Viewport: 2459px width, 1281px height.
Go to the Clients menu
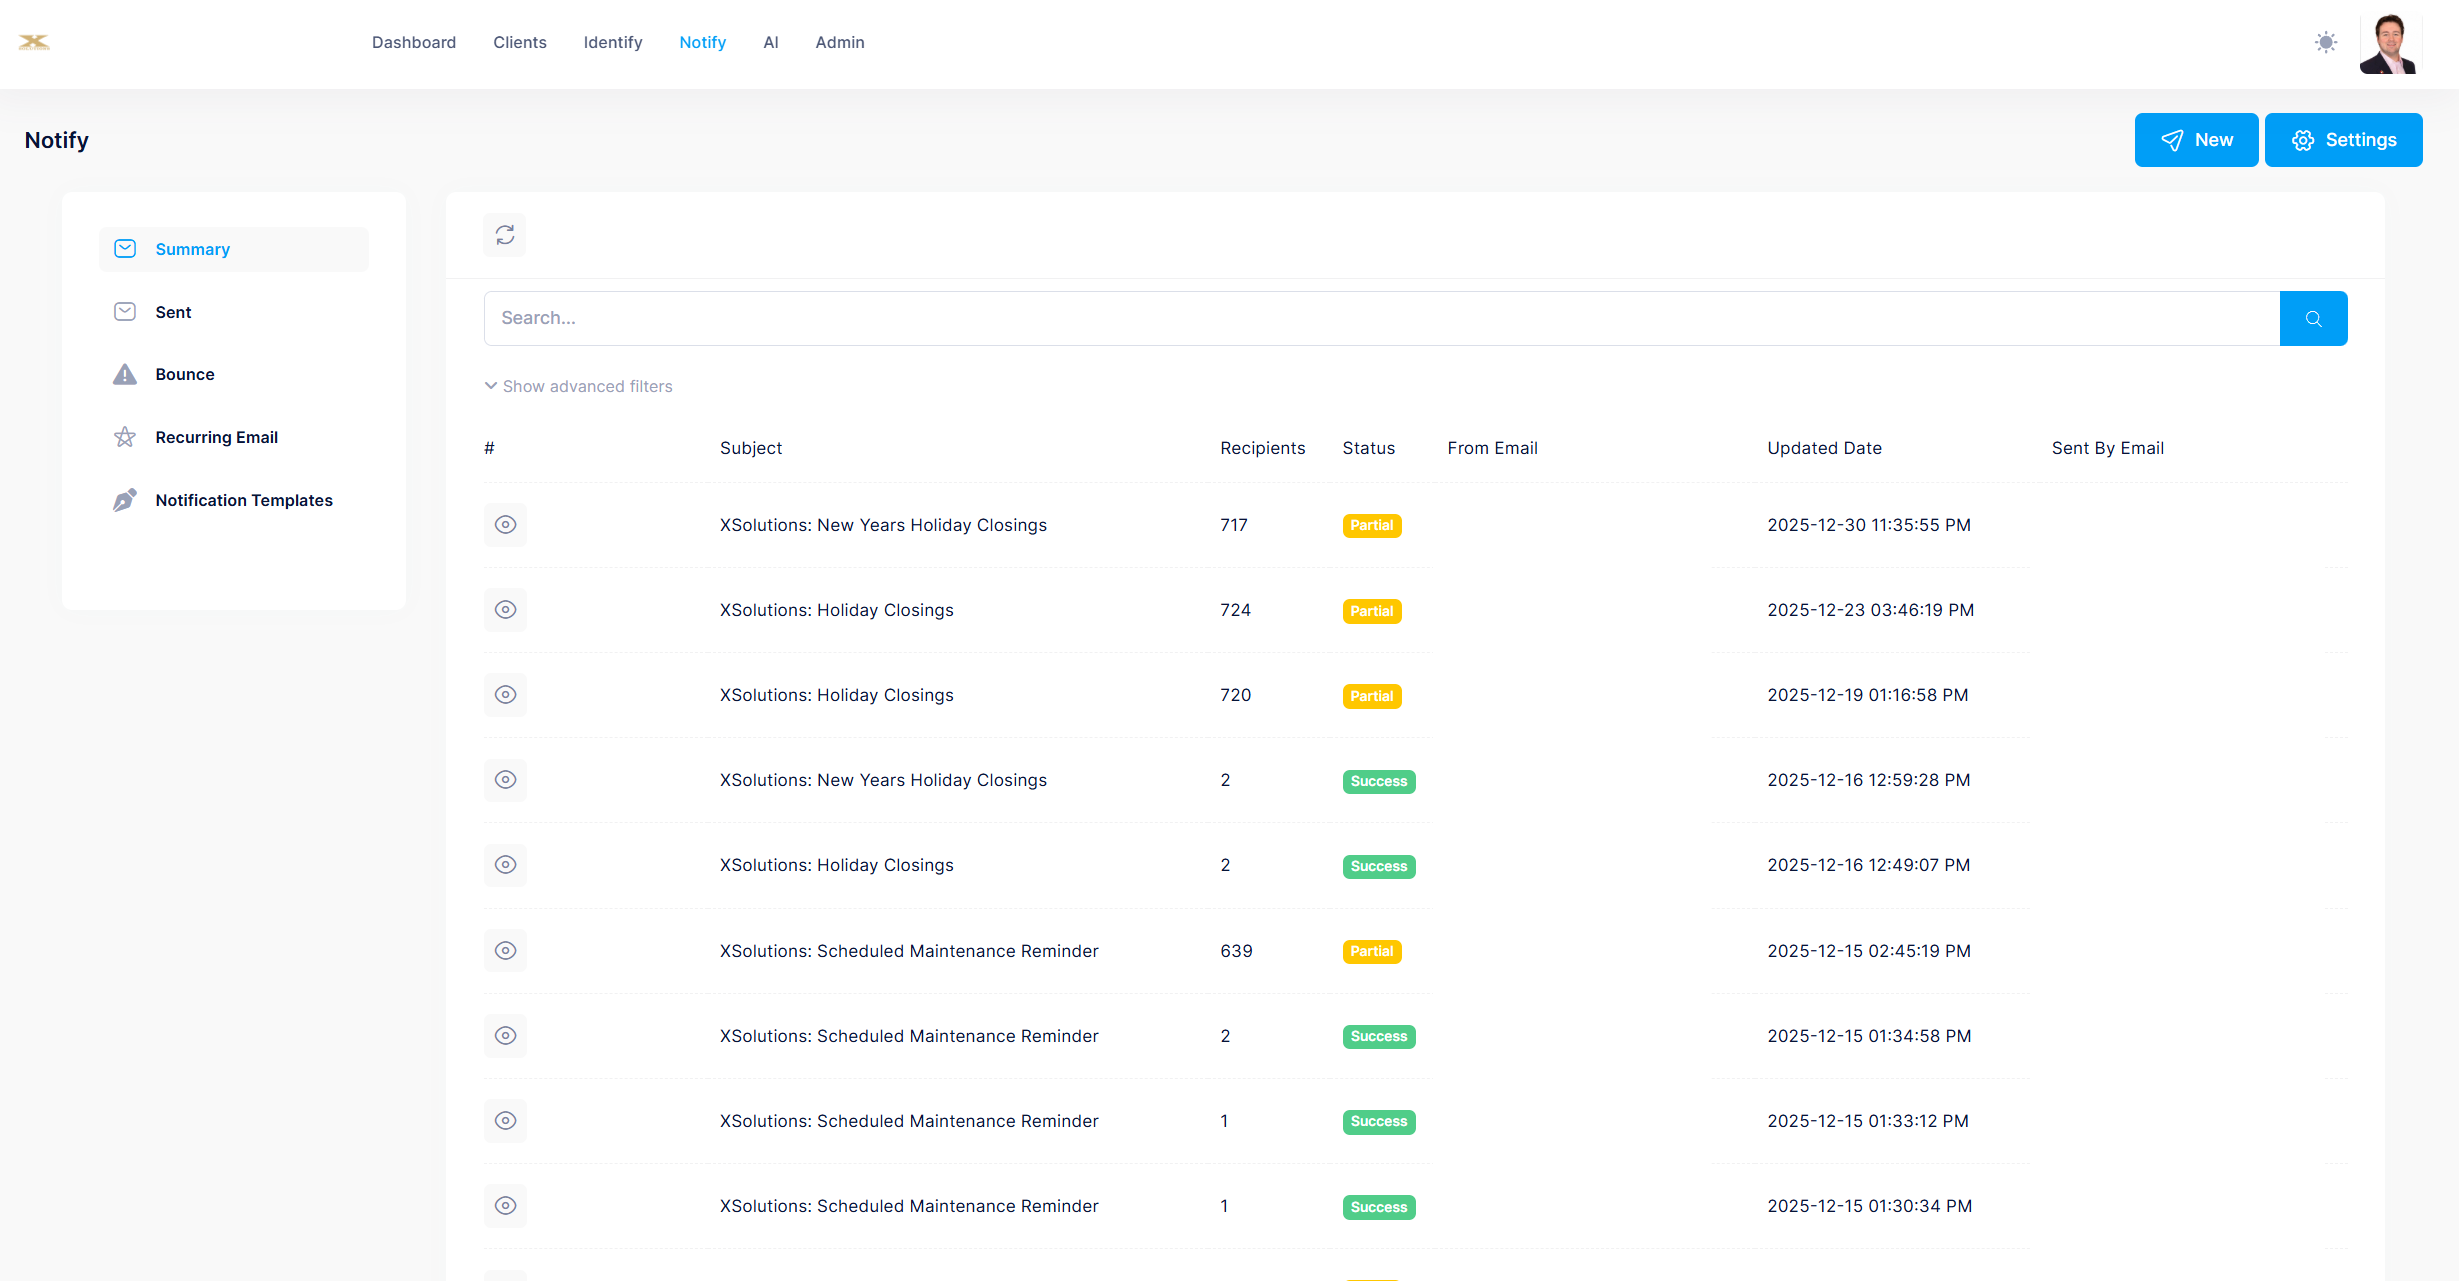click(x=519, y=42)
